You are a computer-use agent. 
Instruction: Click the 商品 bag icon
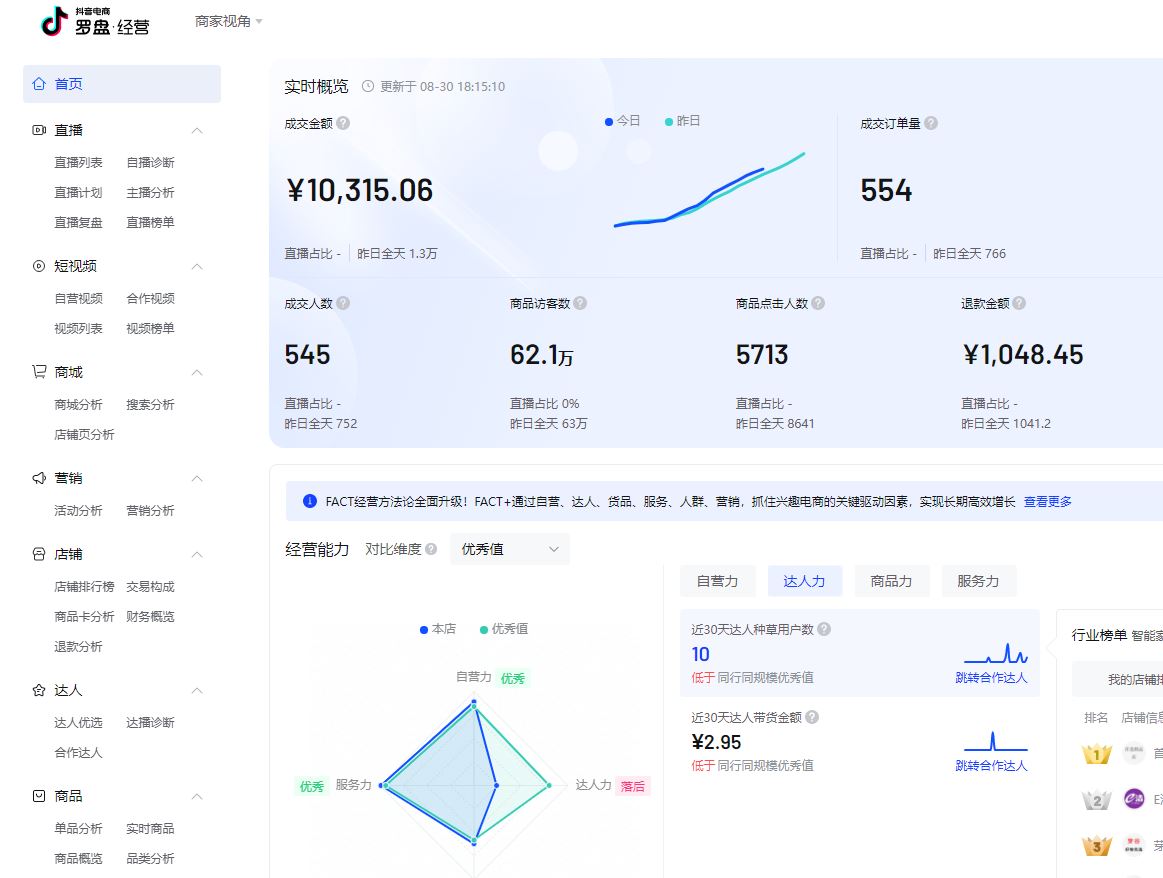coord(39,796)
